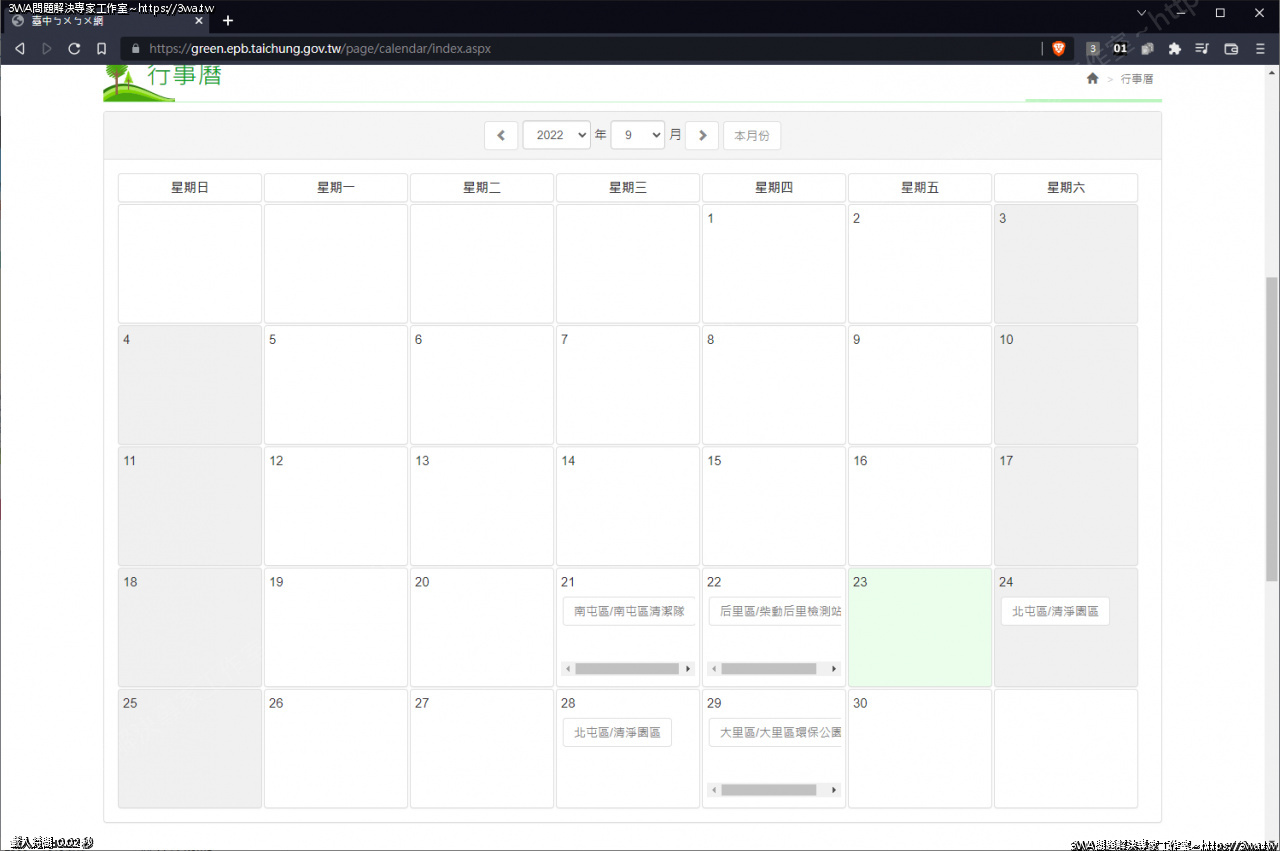This screenshot has width=1280, height=851.
Task: Click the home icon in the breadcrumb trail
Action: [x=1092, y=78]
